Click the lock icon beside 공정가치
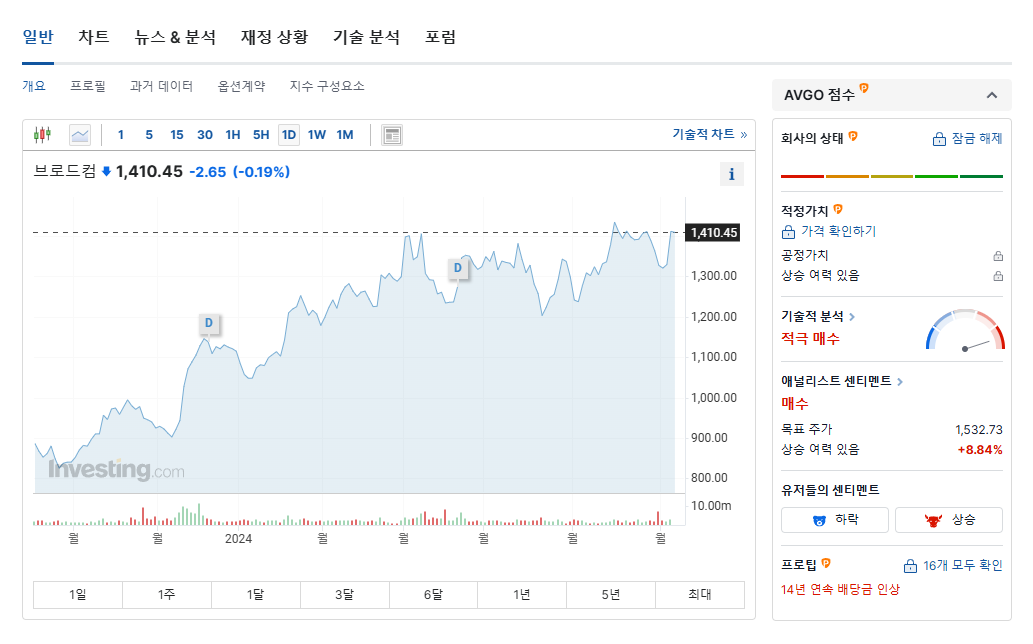Viewport: 1033px width, 644px height. click(x=997, y=255)
